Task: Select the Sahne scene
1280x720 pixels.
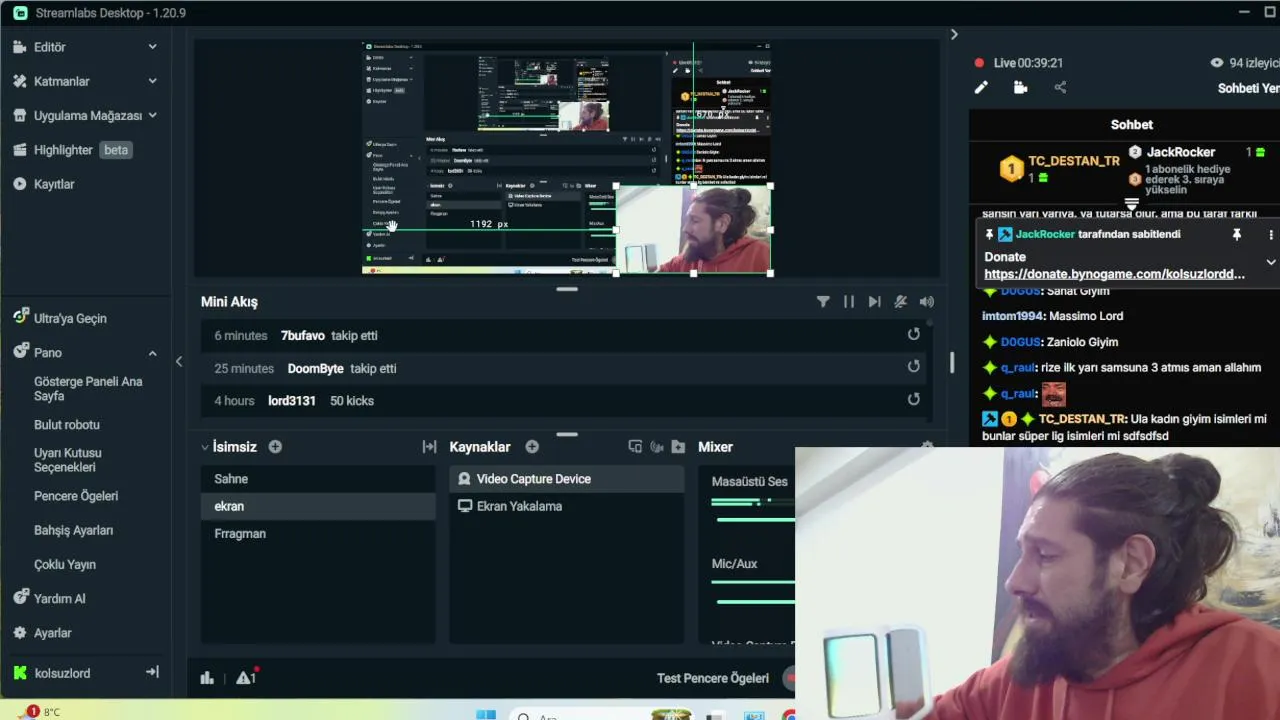Action: click(318, 479)
